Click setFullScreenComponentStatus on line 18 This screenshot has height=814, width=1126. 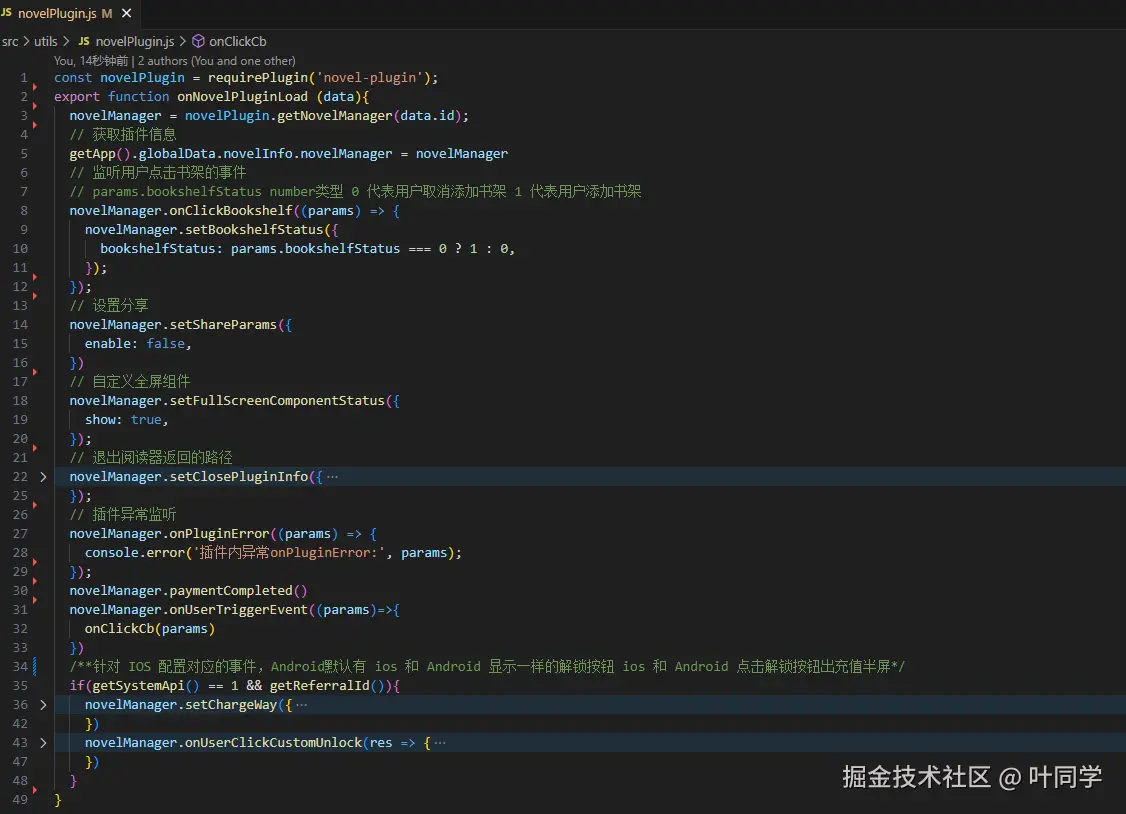tap(277, 401)
